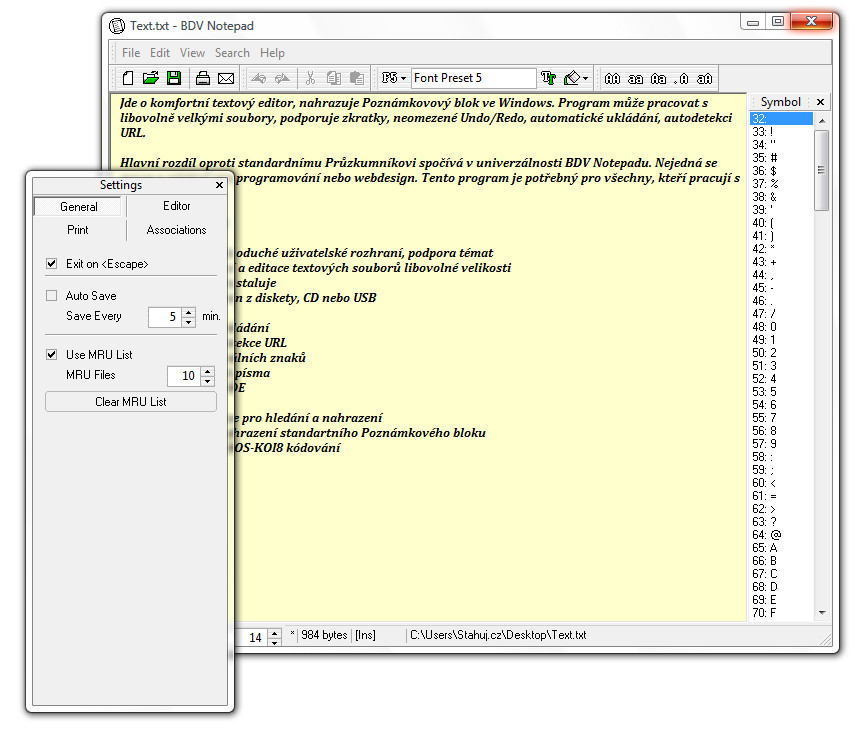Switch to Associations tab in Settings

point(177,230)
